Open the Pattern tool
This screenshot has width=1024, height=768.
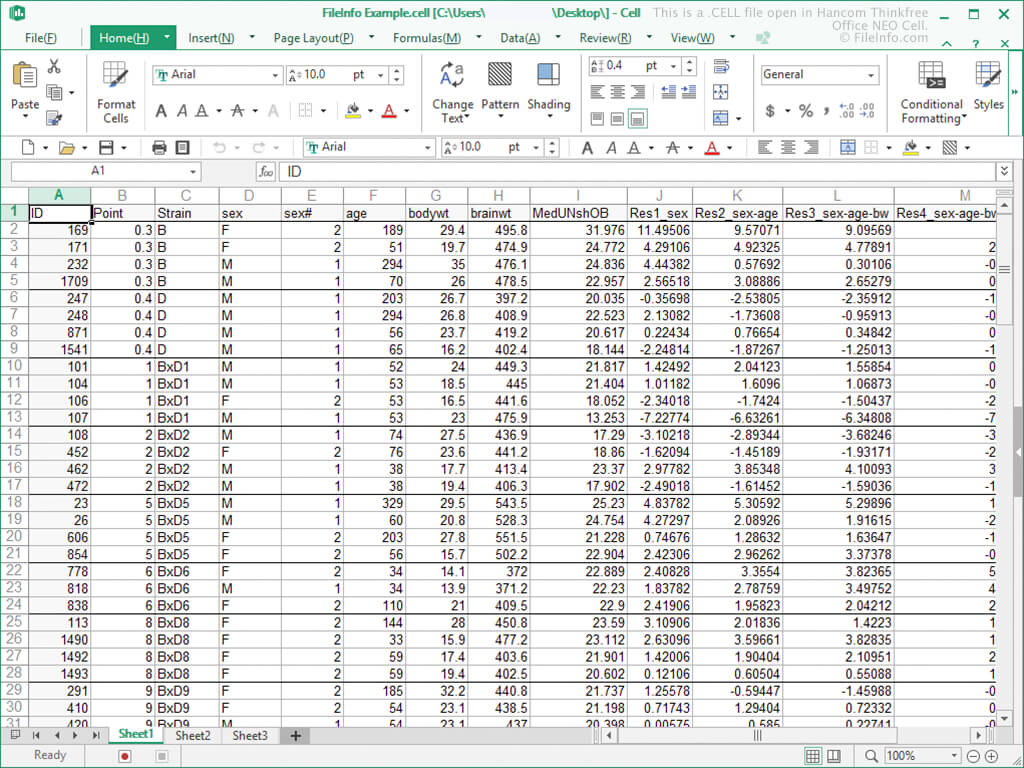(500, 91)
